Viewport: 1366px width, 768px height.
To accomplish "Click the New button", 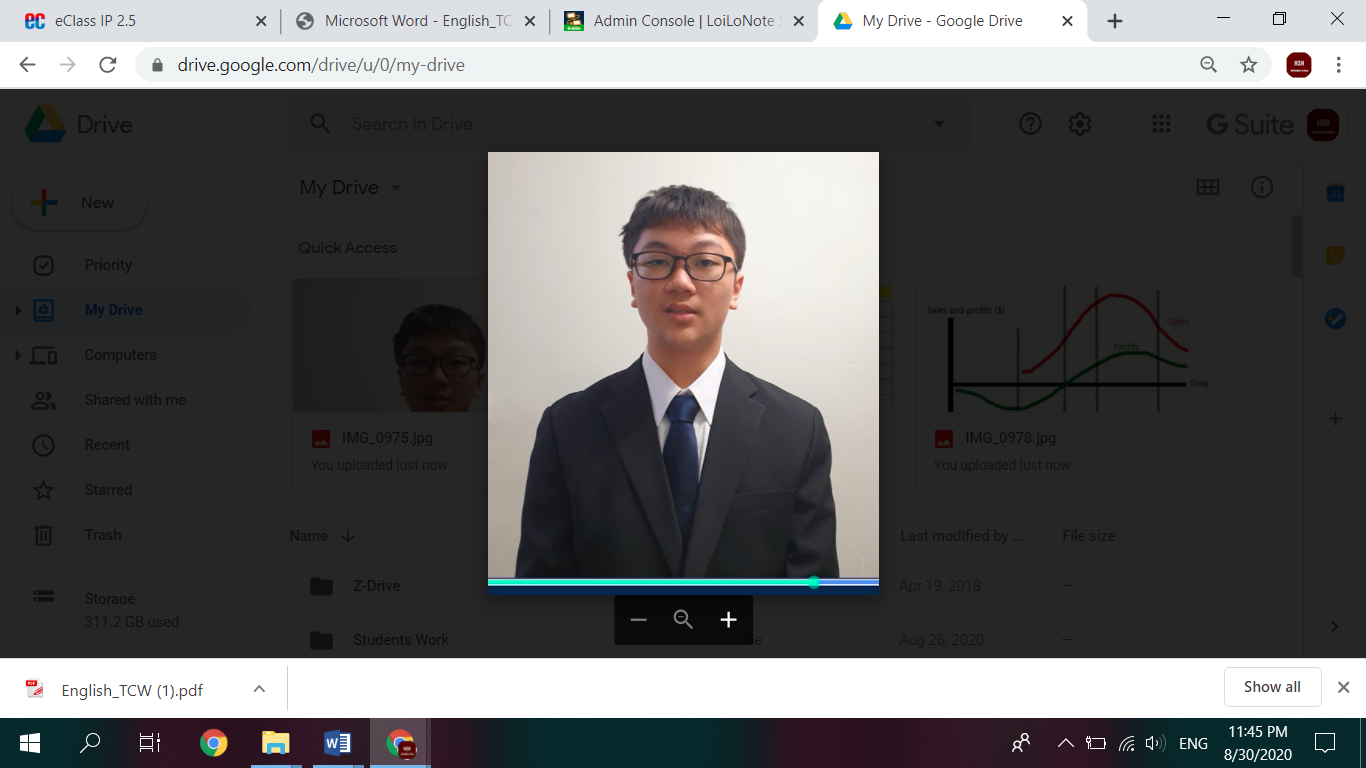I will click(x=80, y=203).
